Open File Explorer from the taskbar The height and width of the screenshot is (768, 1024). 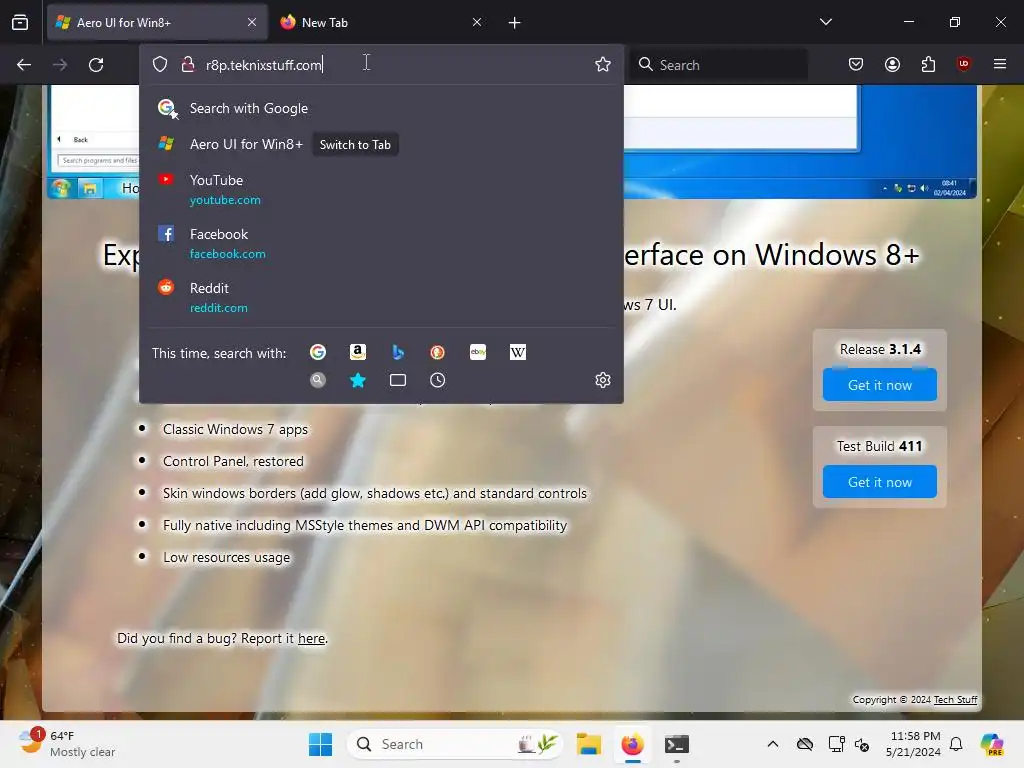click(x=588, y=744)
